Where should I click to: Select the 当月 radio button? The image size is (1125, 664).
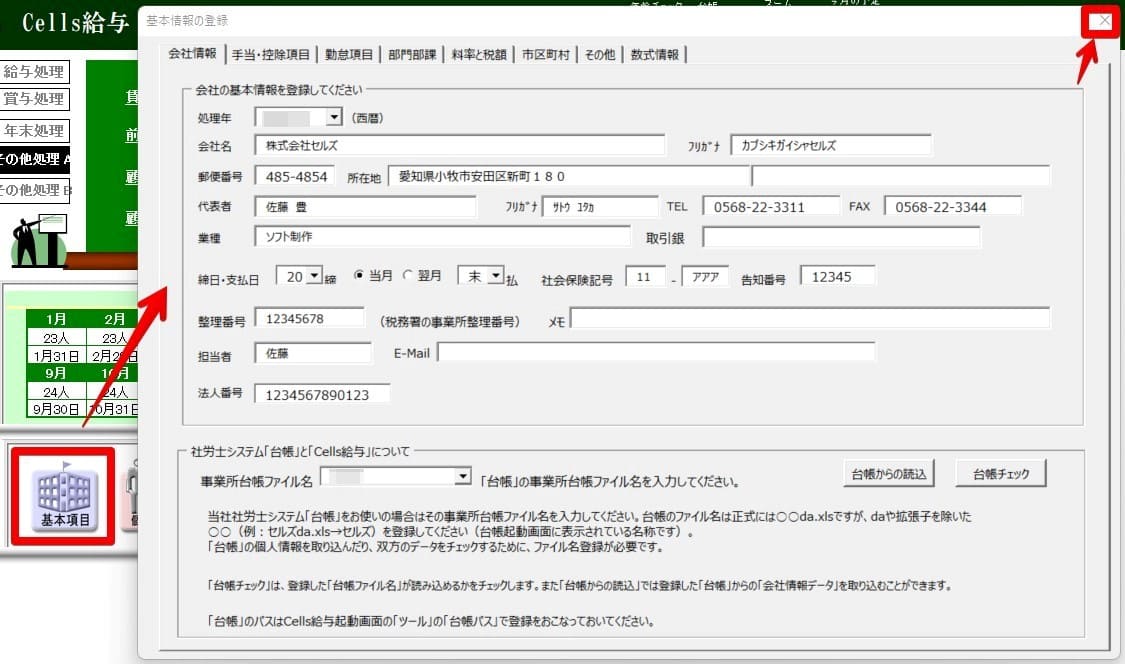(x=359, y=277)
